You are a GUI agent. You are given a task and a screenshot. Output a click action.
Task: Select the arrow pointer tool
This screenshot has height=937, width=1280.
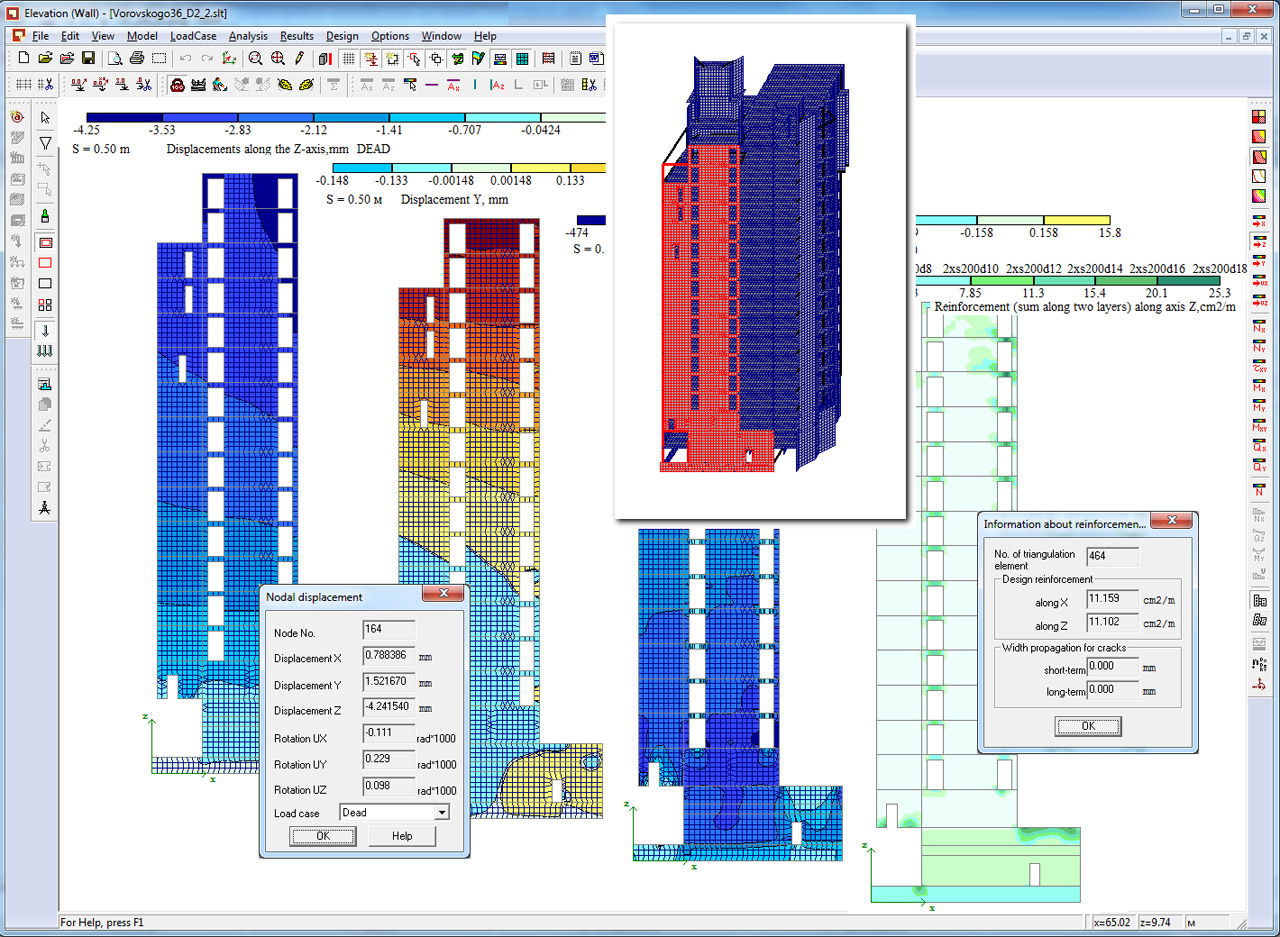45,118
